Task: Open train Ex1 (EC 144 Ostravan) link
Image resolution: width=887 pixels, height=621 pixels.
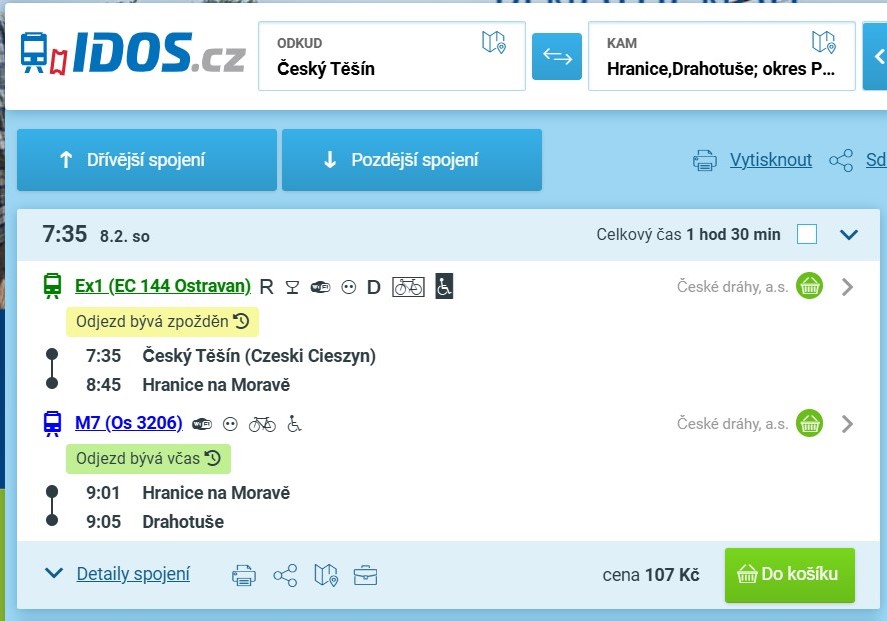Action: [x=163, y=286]
